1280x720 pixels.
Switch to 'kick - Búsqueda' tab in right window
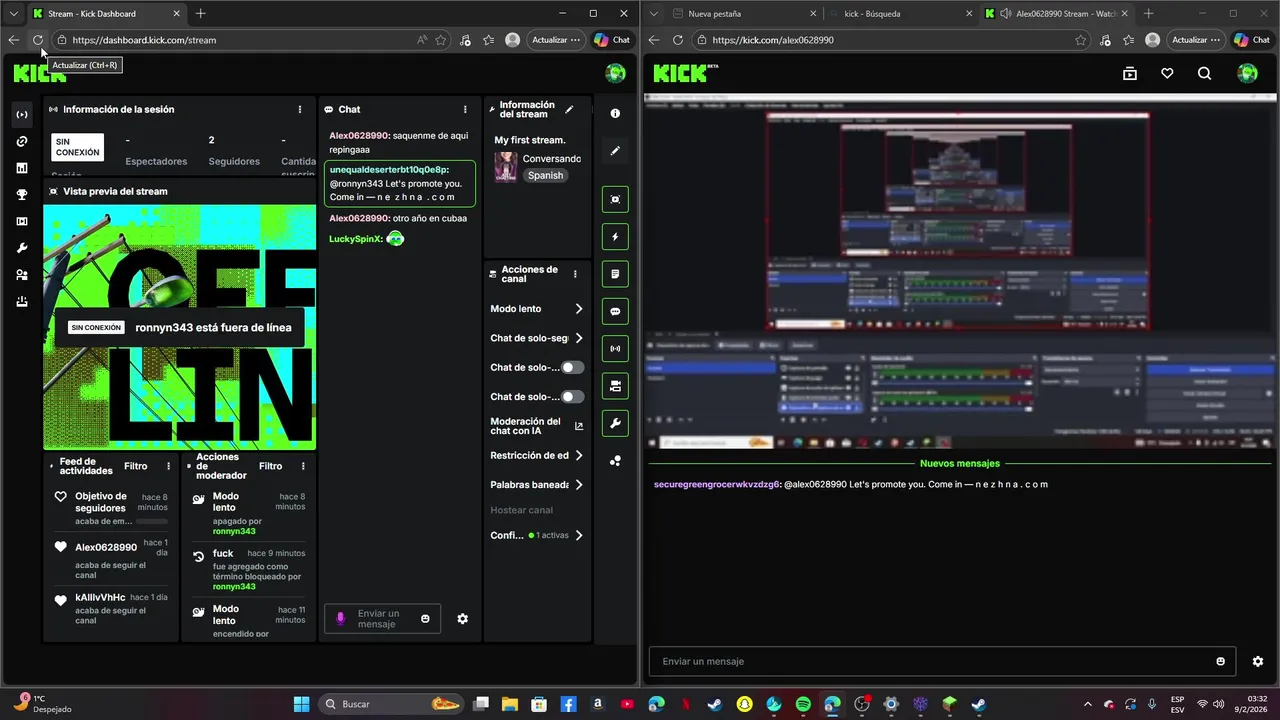(x=901, y=14)
